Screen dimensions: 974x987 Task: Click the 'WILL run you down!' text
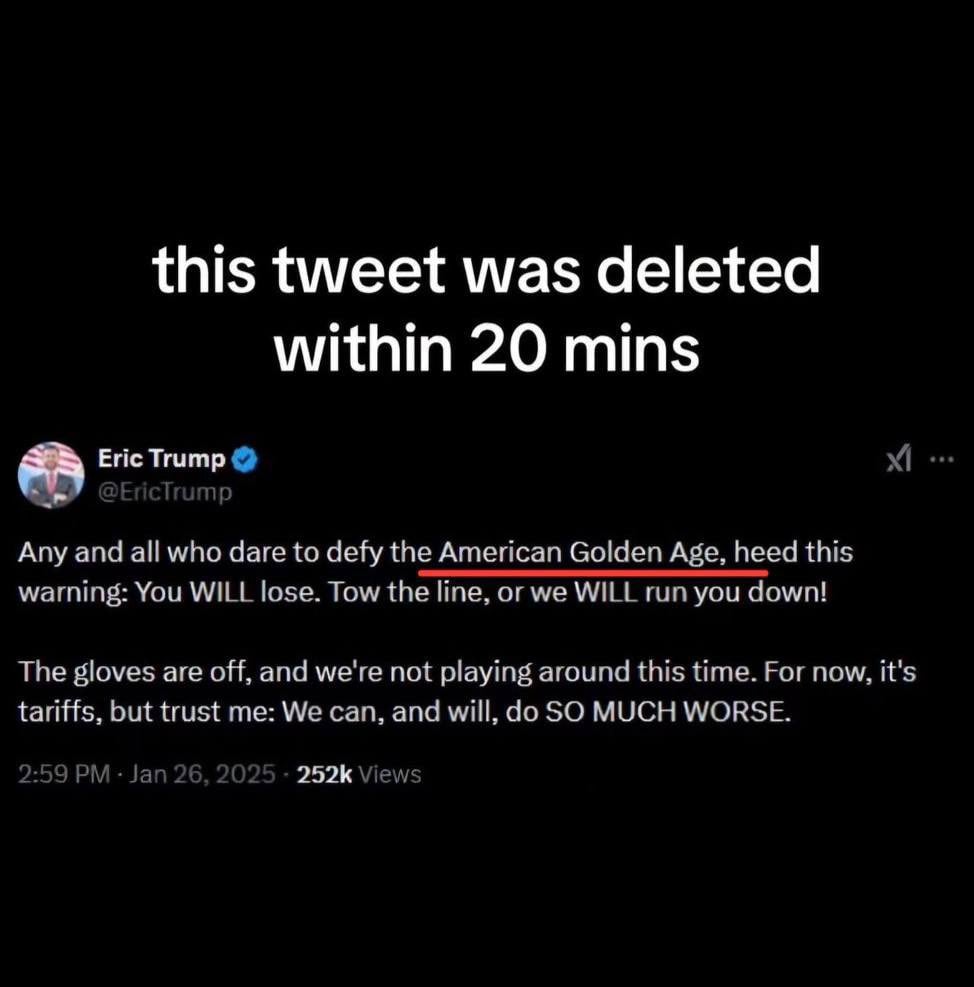point(700,592)
